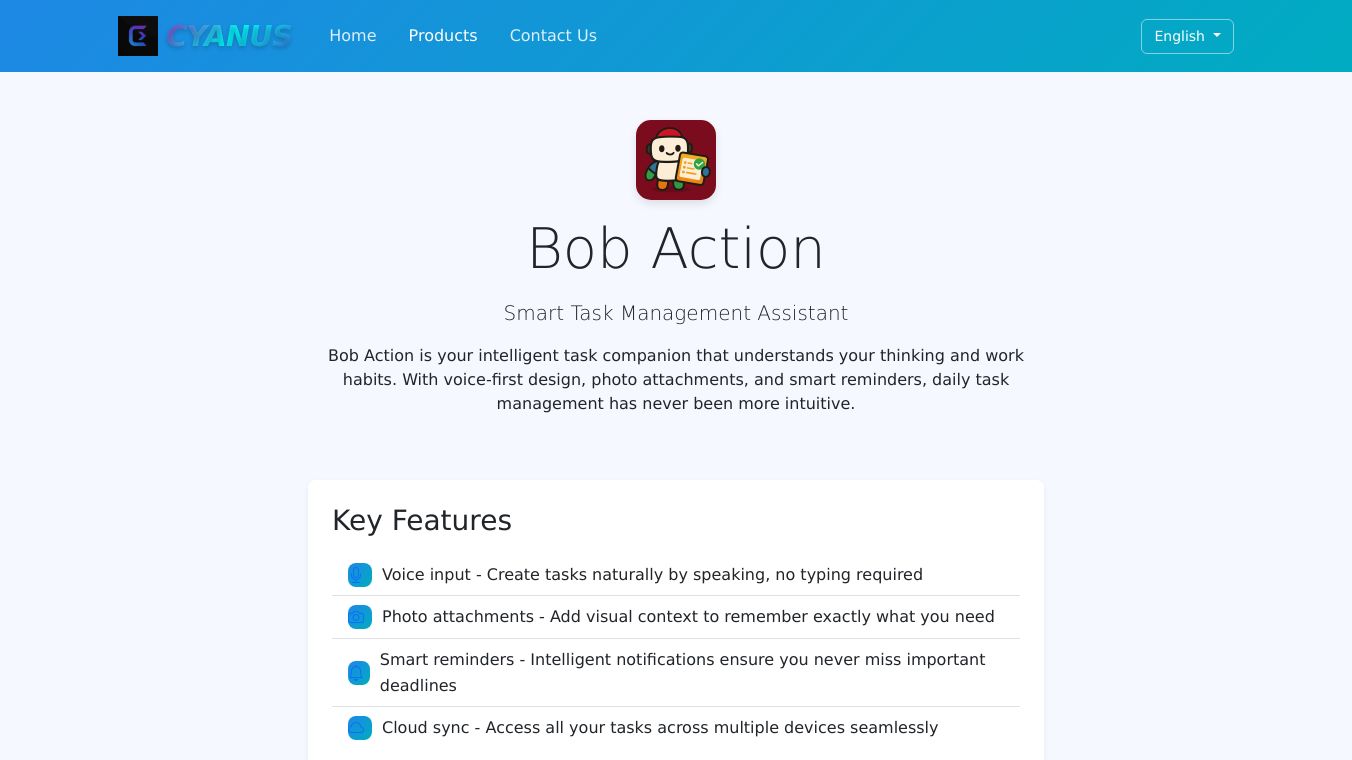Screen dimensions: 1352x760
Task: Click the Bob Action page title
Action: 676,248
